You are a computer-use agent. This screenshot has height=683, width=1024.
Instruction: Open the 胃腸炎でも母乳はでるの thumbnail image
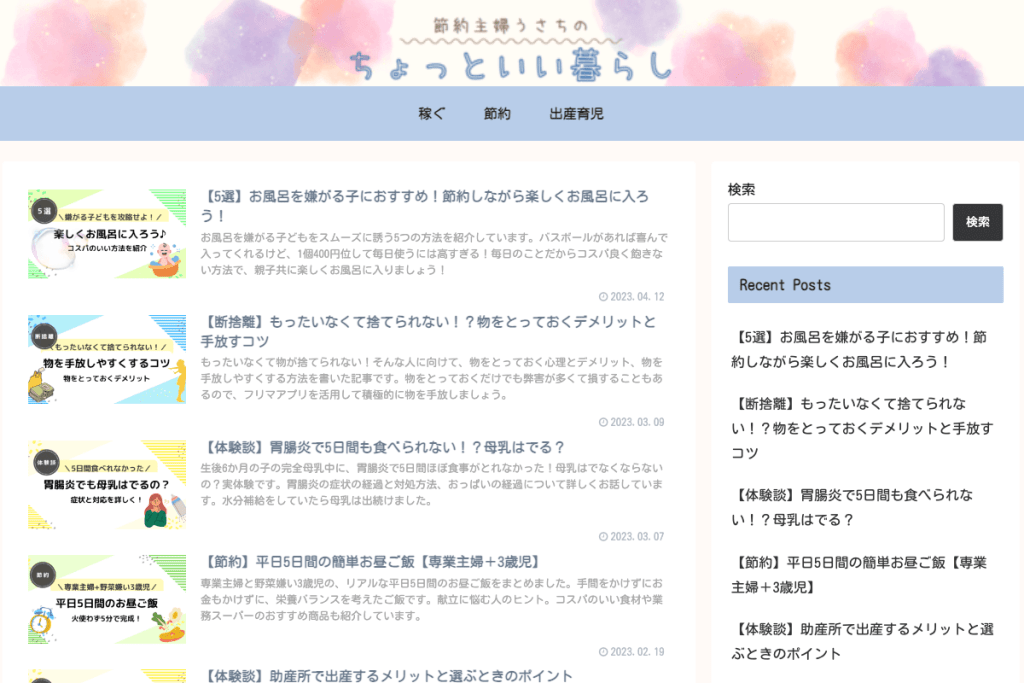pyautogui.click(x=107, y=484)
